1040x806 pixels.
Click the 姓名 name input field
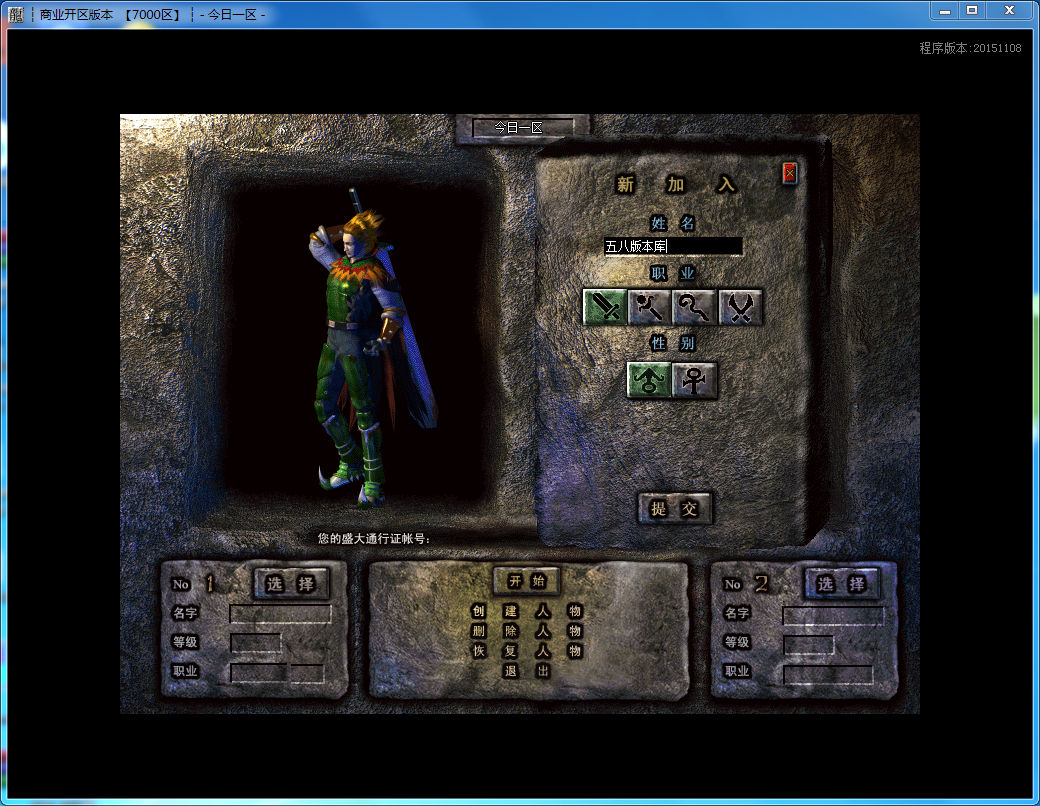click(673, 246)
